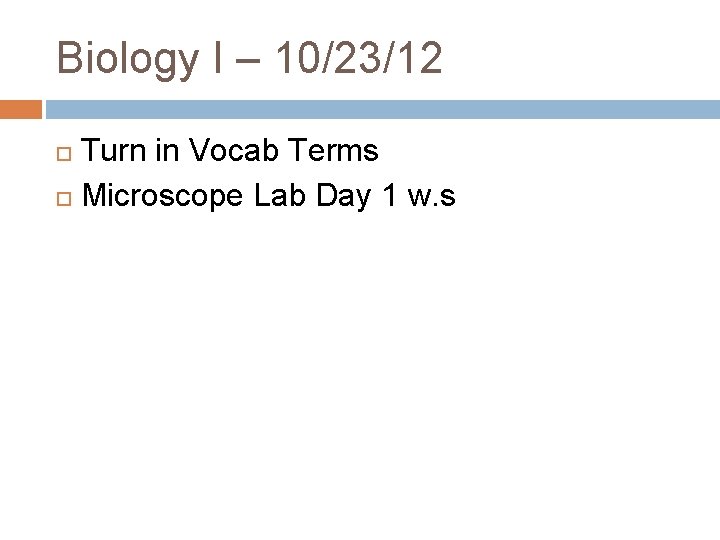
Task: Click the word Terms in the first bullet
Action: [334, 150]
